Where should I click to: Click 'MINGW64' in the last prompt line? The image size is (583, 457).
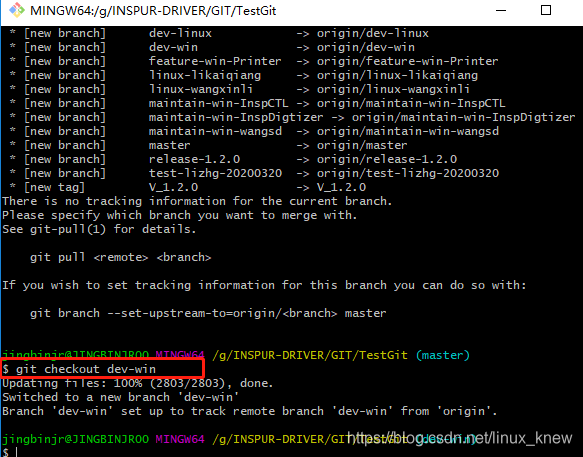click(180, 440)
